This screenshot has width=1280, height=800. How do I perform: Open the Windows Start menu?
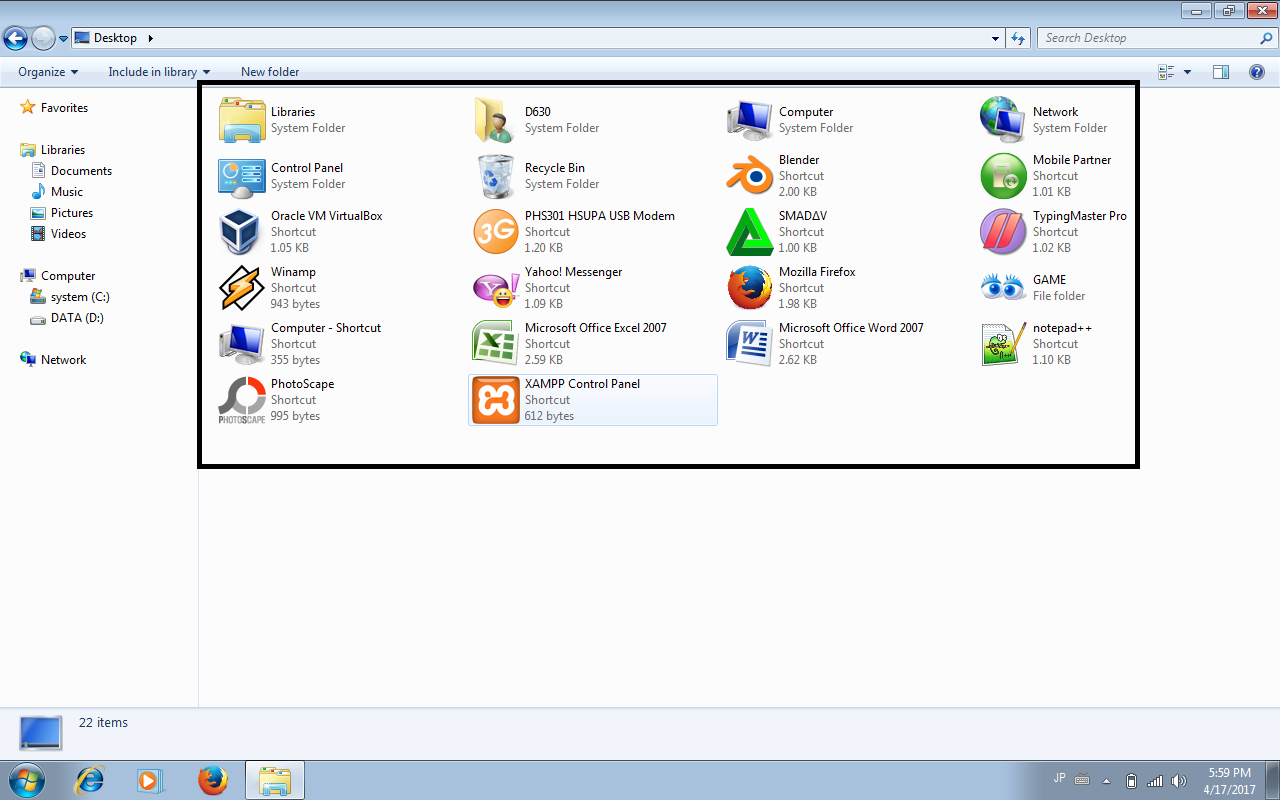26,780
